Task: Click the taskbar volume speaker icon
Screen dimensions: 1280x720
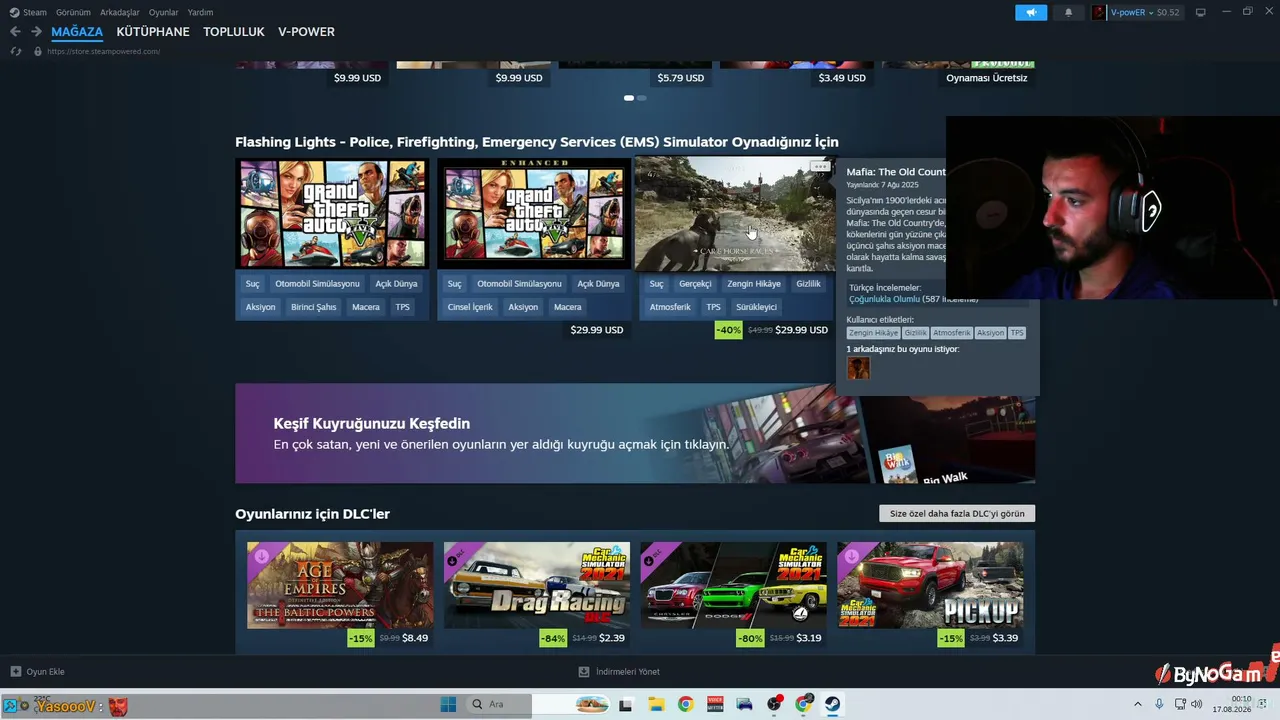Action: (x=1196, y=704)
